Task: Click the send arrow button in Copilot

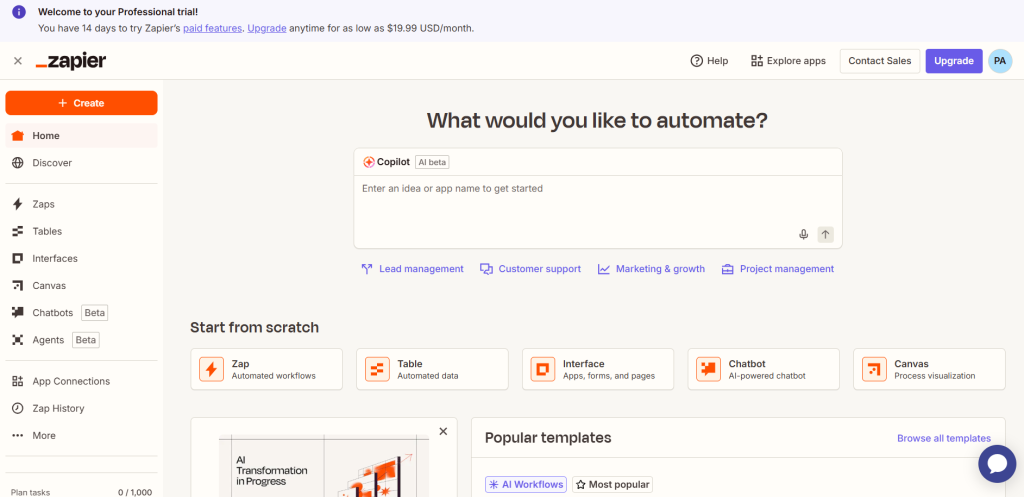Action: click(x=825, y=234)
